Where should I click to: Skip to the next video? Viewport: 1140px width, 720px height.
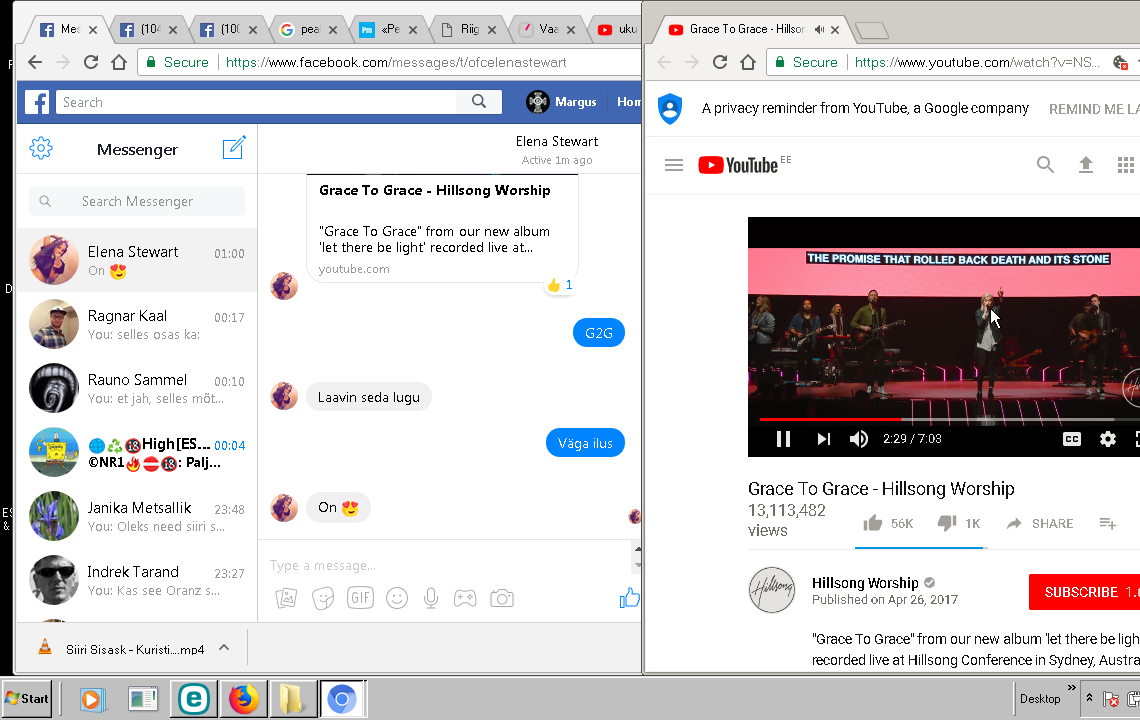tap(823, 439)
